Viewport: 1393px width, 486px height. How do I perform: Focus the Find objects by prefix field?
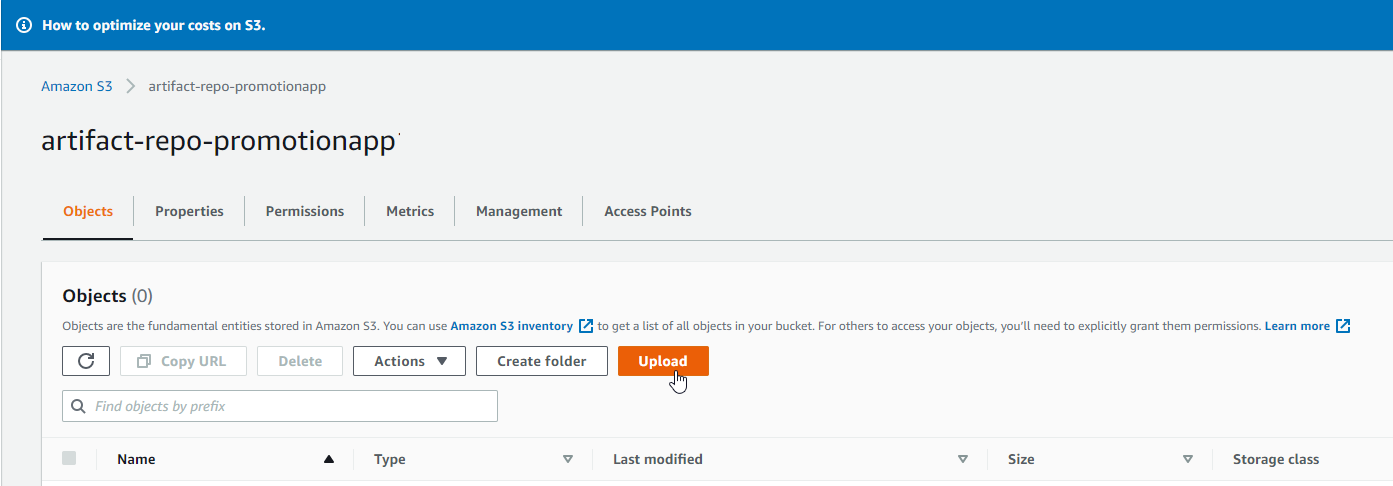(280, 406)
